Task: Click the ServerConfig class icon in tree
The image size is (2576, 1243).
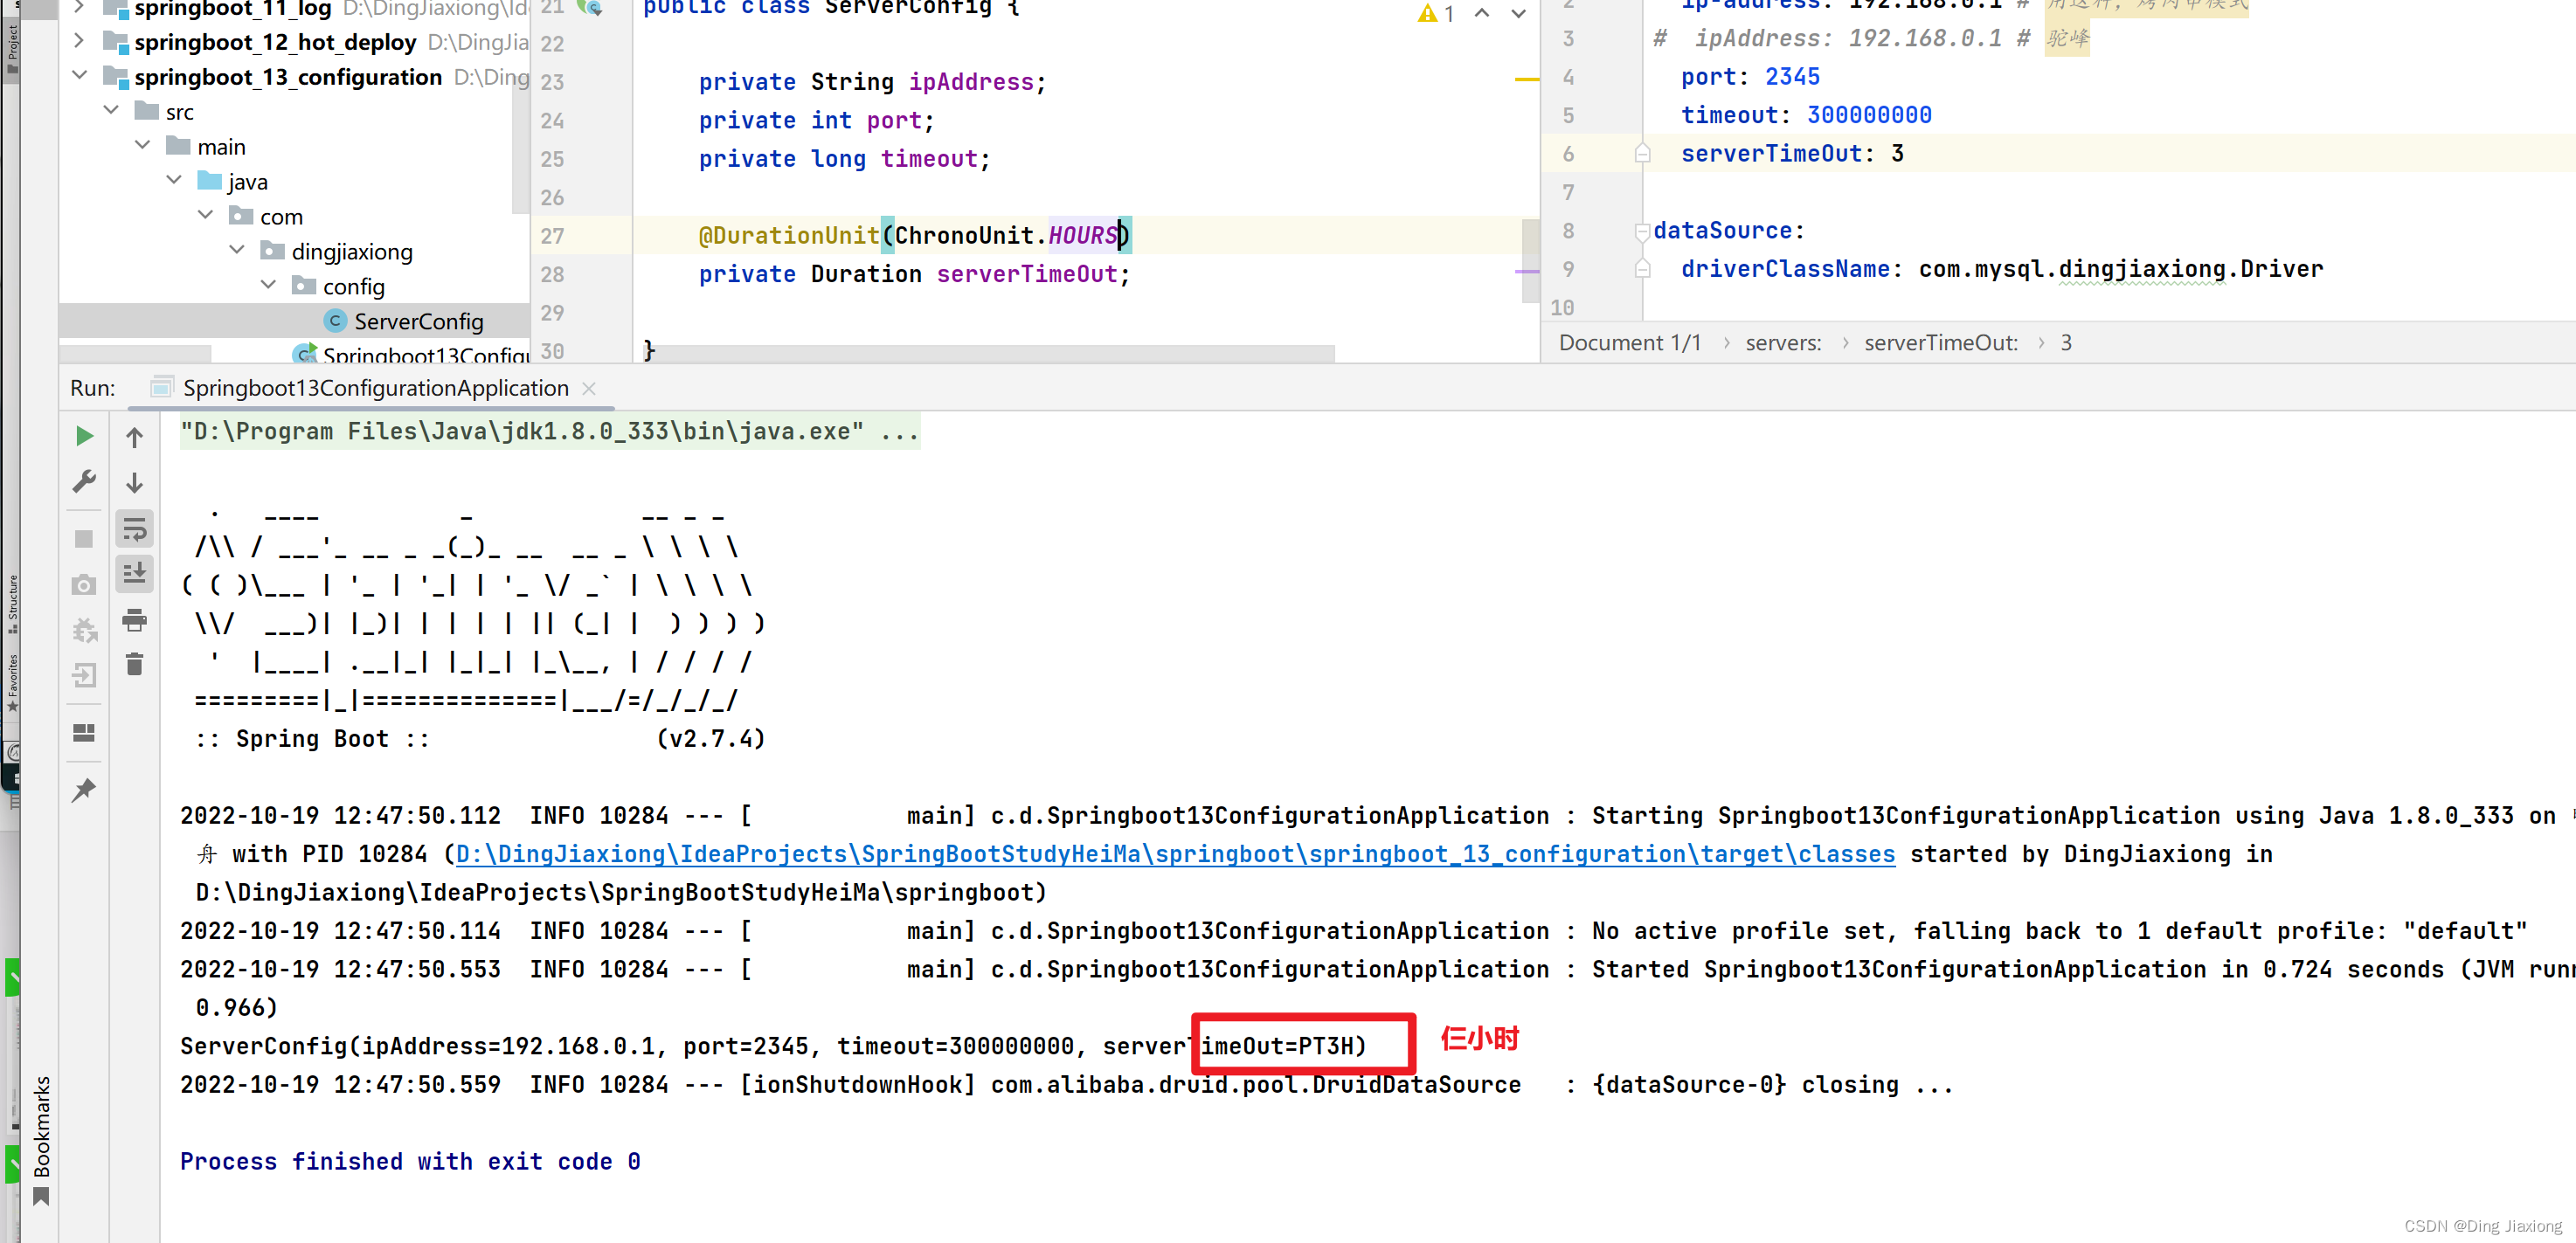Action: point(335,321)
